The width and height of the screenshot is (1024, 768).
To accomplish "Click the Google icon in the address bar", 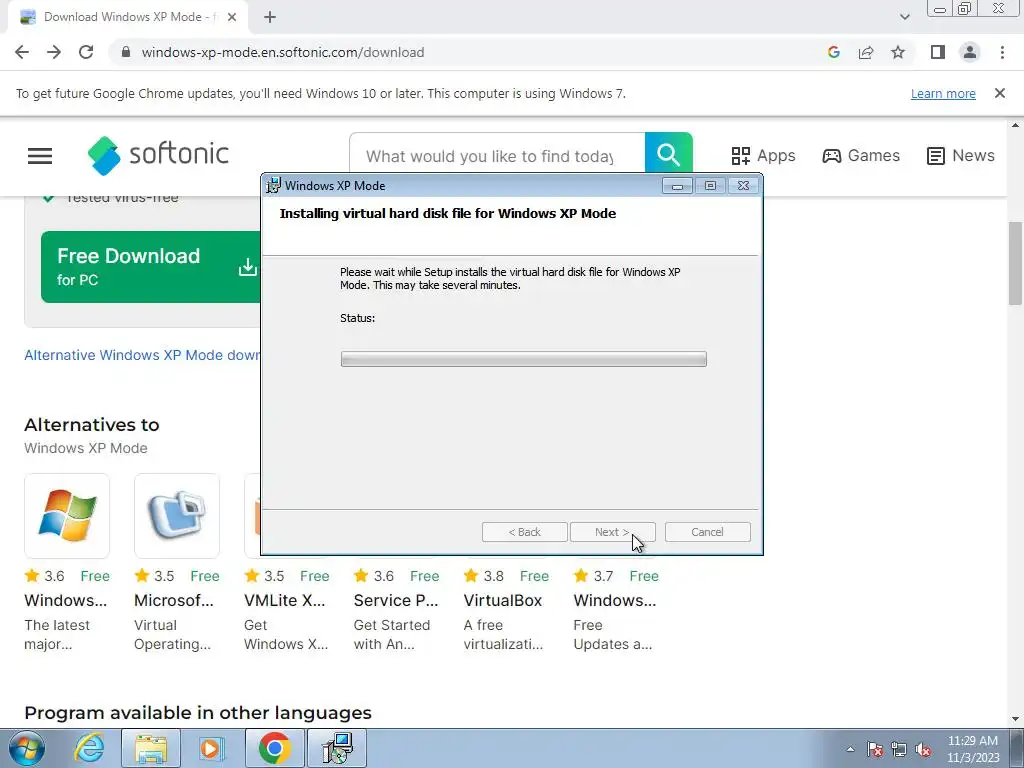I will tap(833, 52).
